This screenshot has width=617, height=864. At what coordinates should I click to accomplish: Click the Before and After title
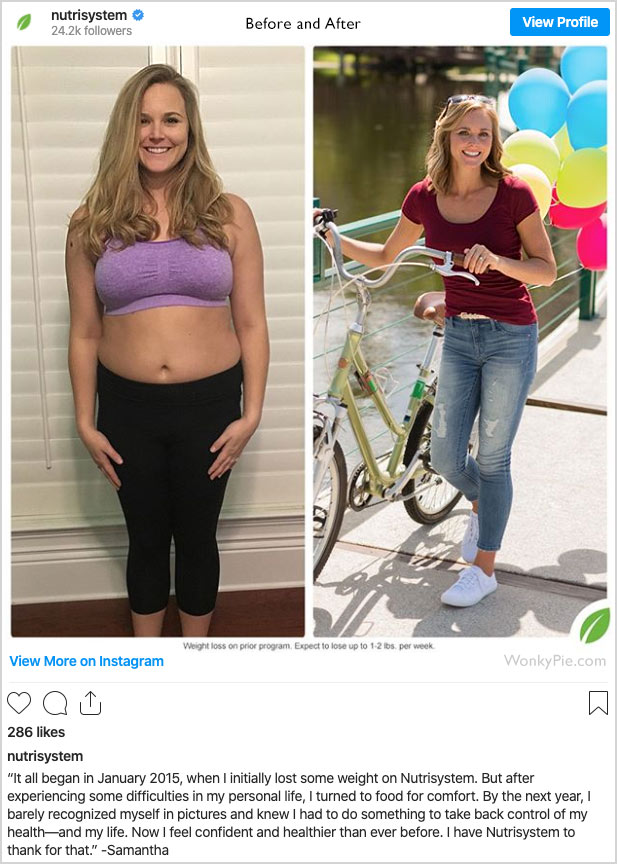pos(303,24)
